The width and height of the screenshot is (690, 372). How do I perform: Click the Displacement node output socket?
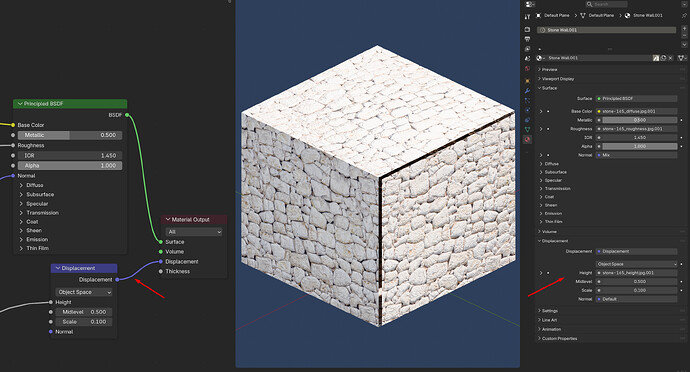117,280
